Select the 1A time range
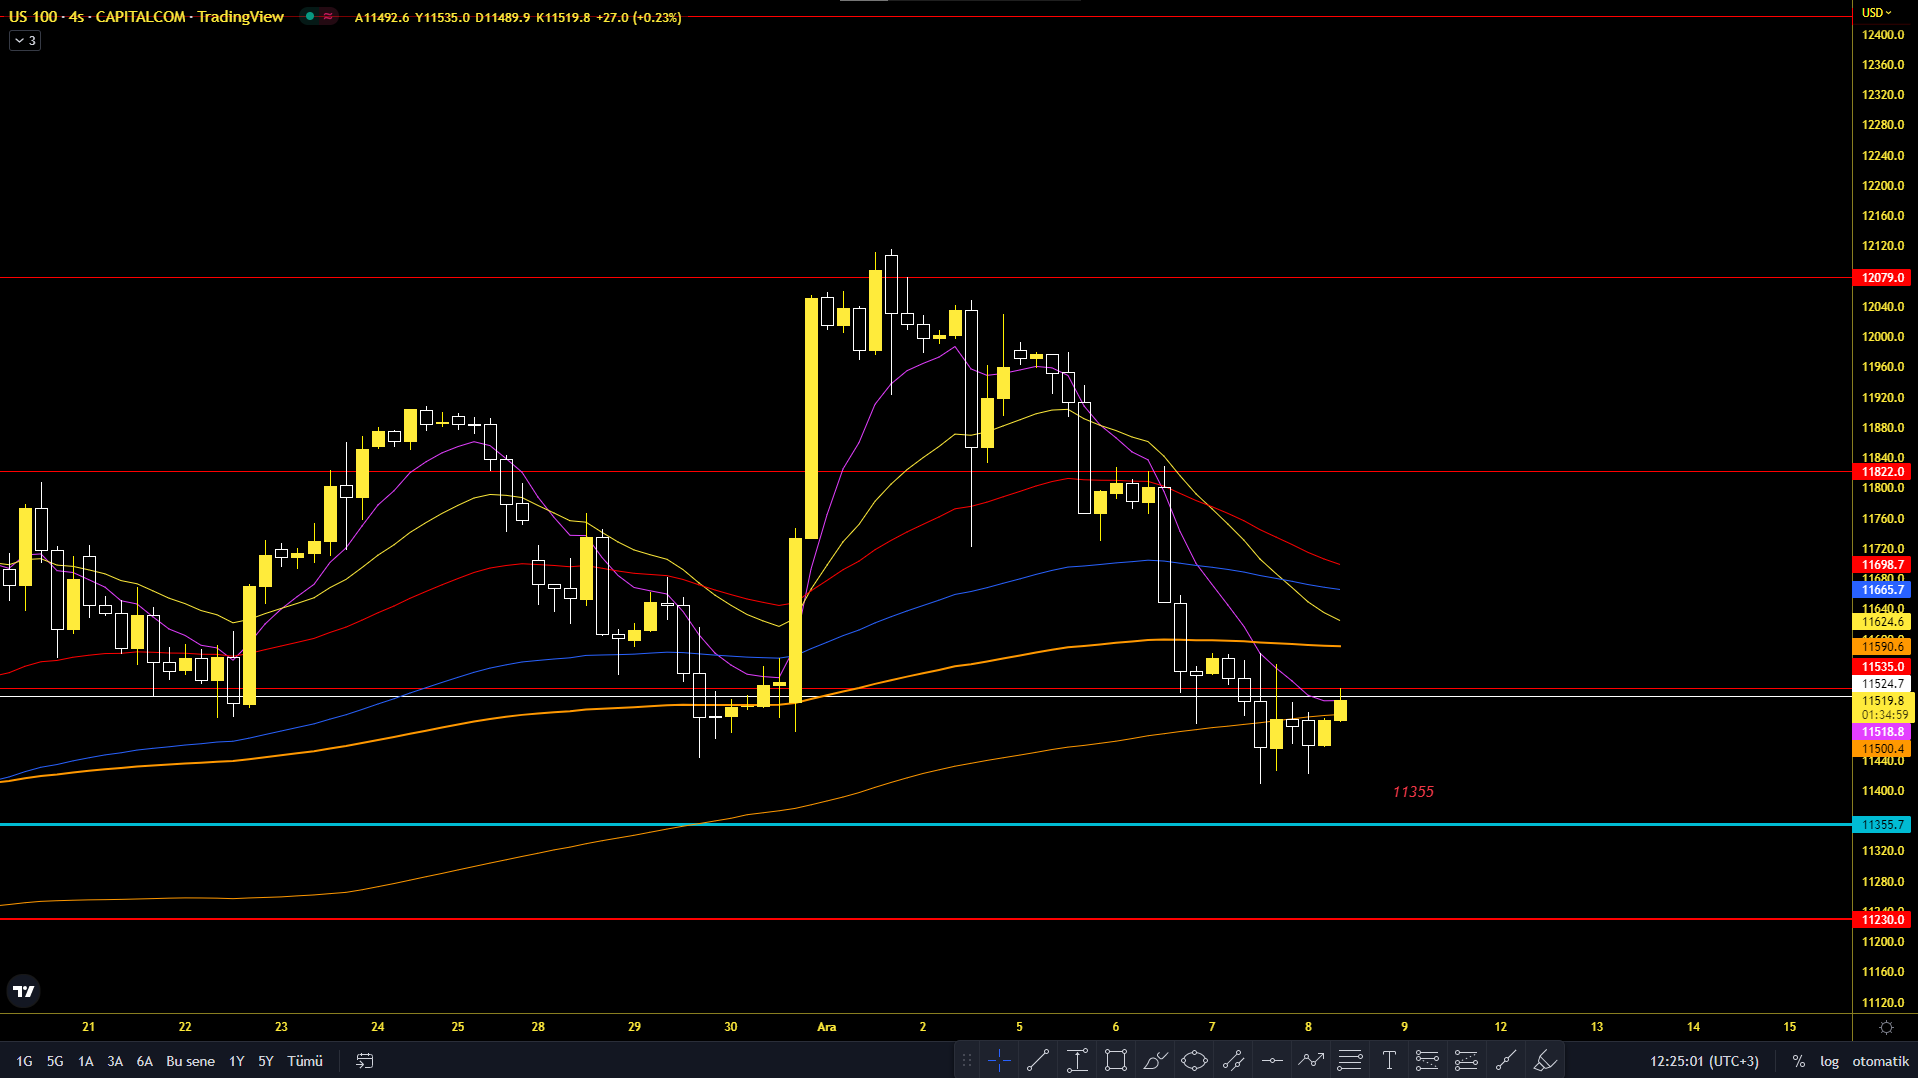The width and height of the screenshot is (1918, 1078). [86, 1061]
